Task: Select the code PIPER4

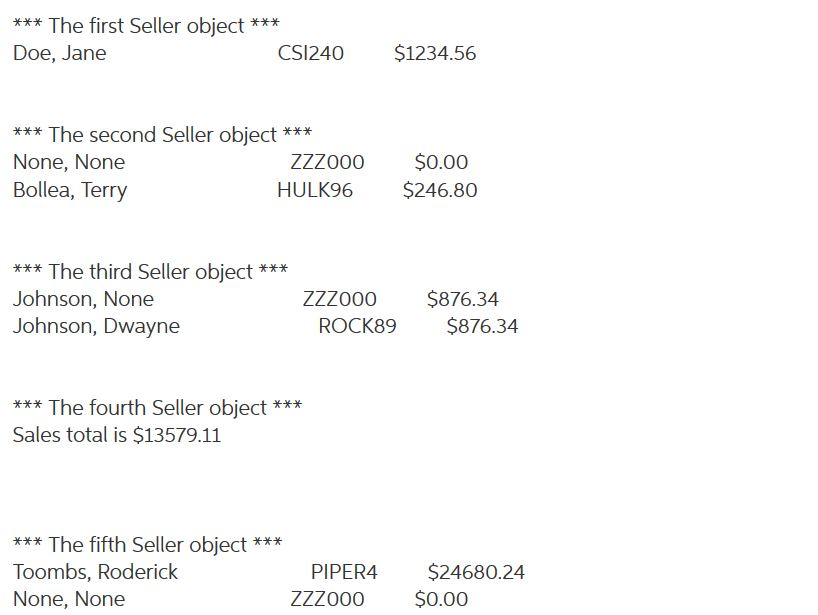Action: [x=344, y=572]
